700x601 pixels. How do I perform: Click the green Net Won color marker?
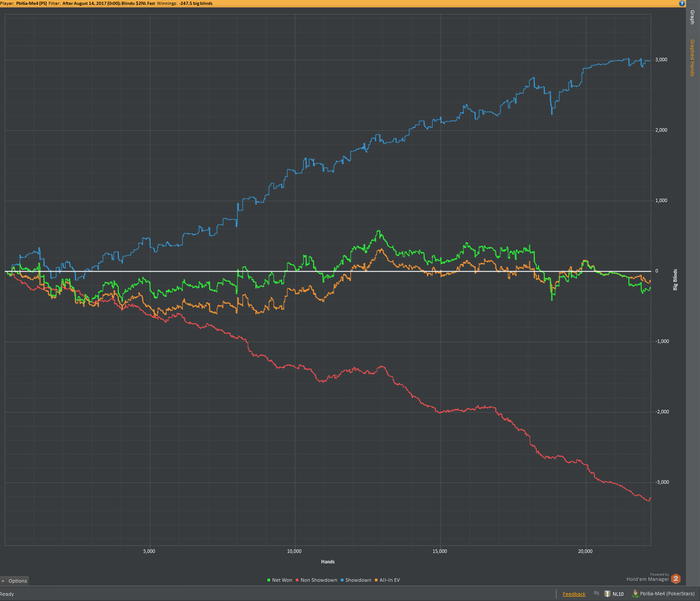tap(269, 580)
